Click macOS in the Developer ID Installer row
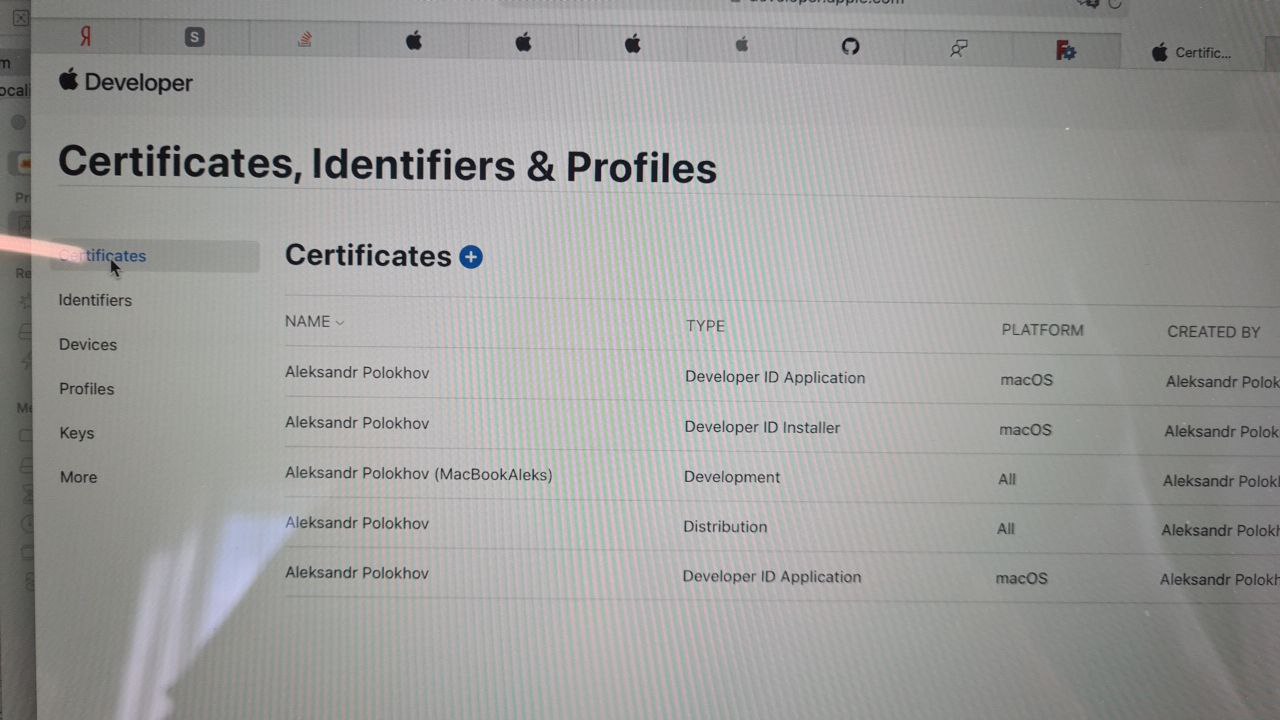The width and height of the screenshot is (1280, 720). [1025, 430]
